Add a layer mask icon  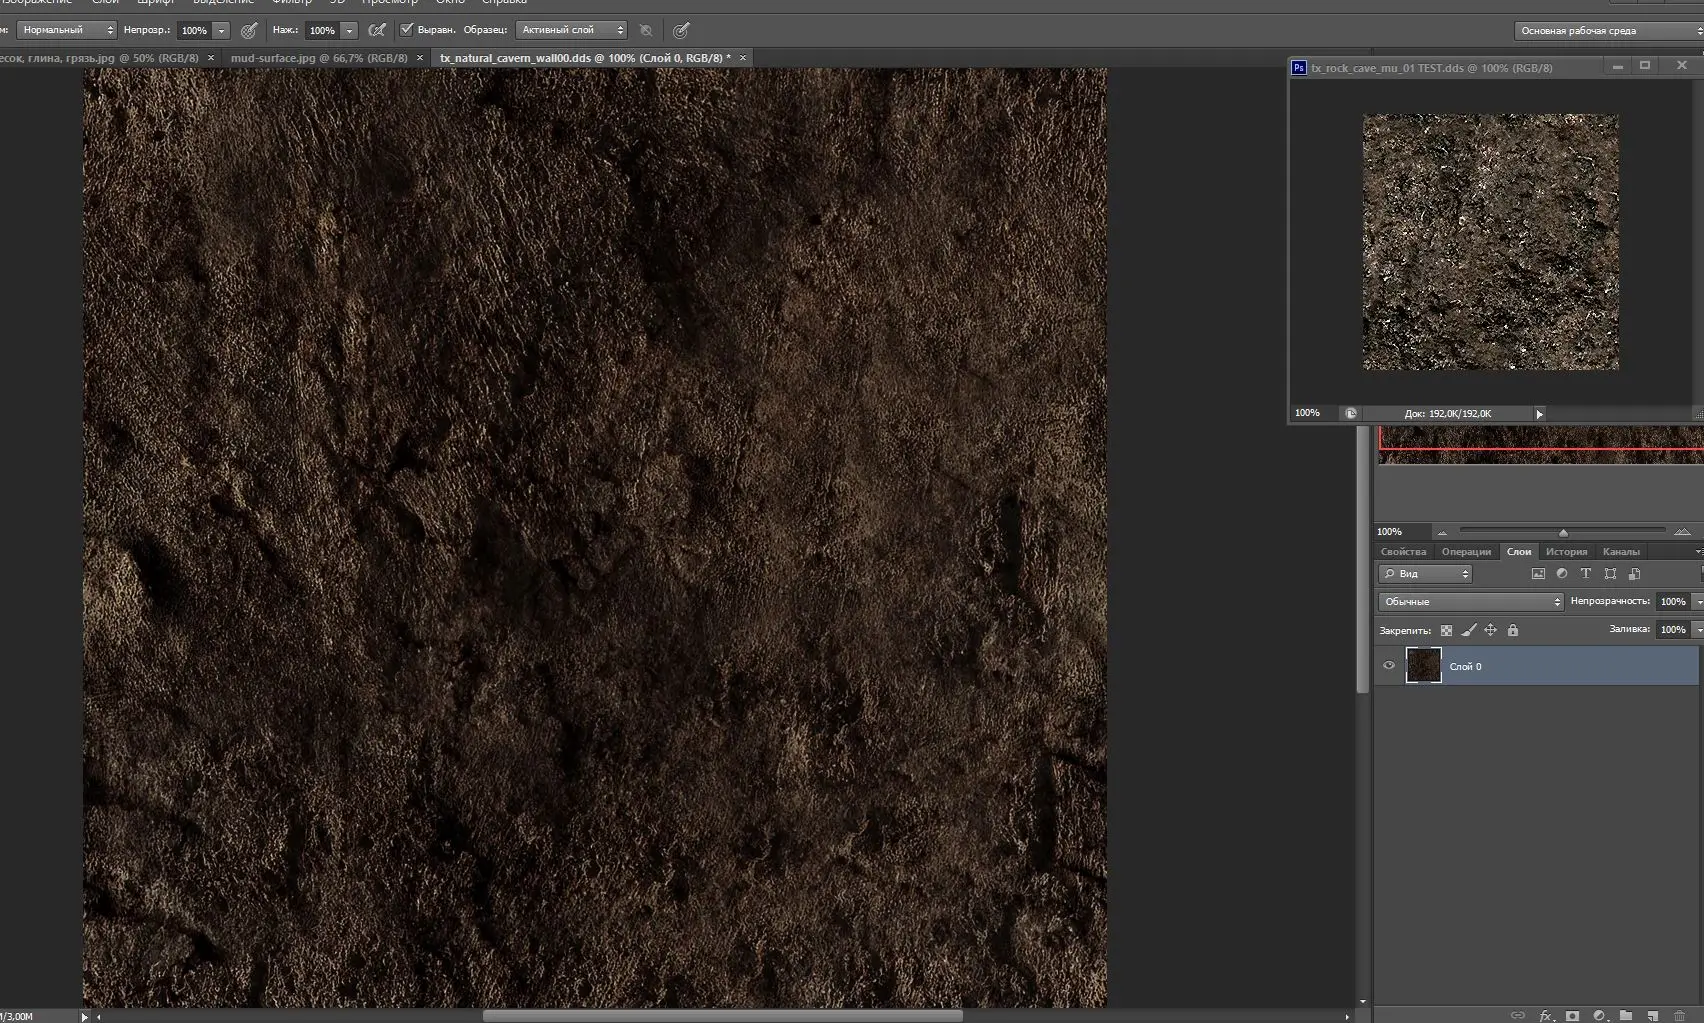(1573, 1015)
